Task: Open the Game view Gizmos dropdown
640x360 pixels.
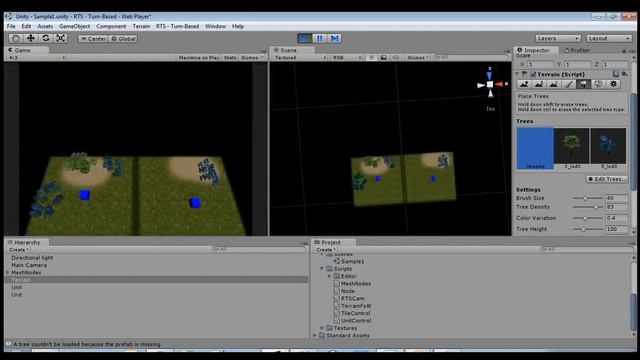Action: (252, 58)
